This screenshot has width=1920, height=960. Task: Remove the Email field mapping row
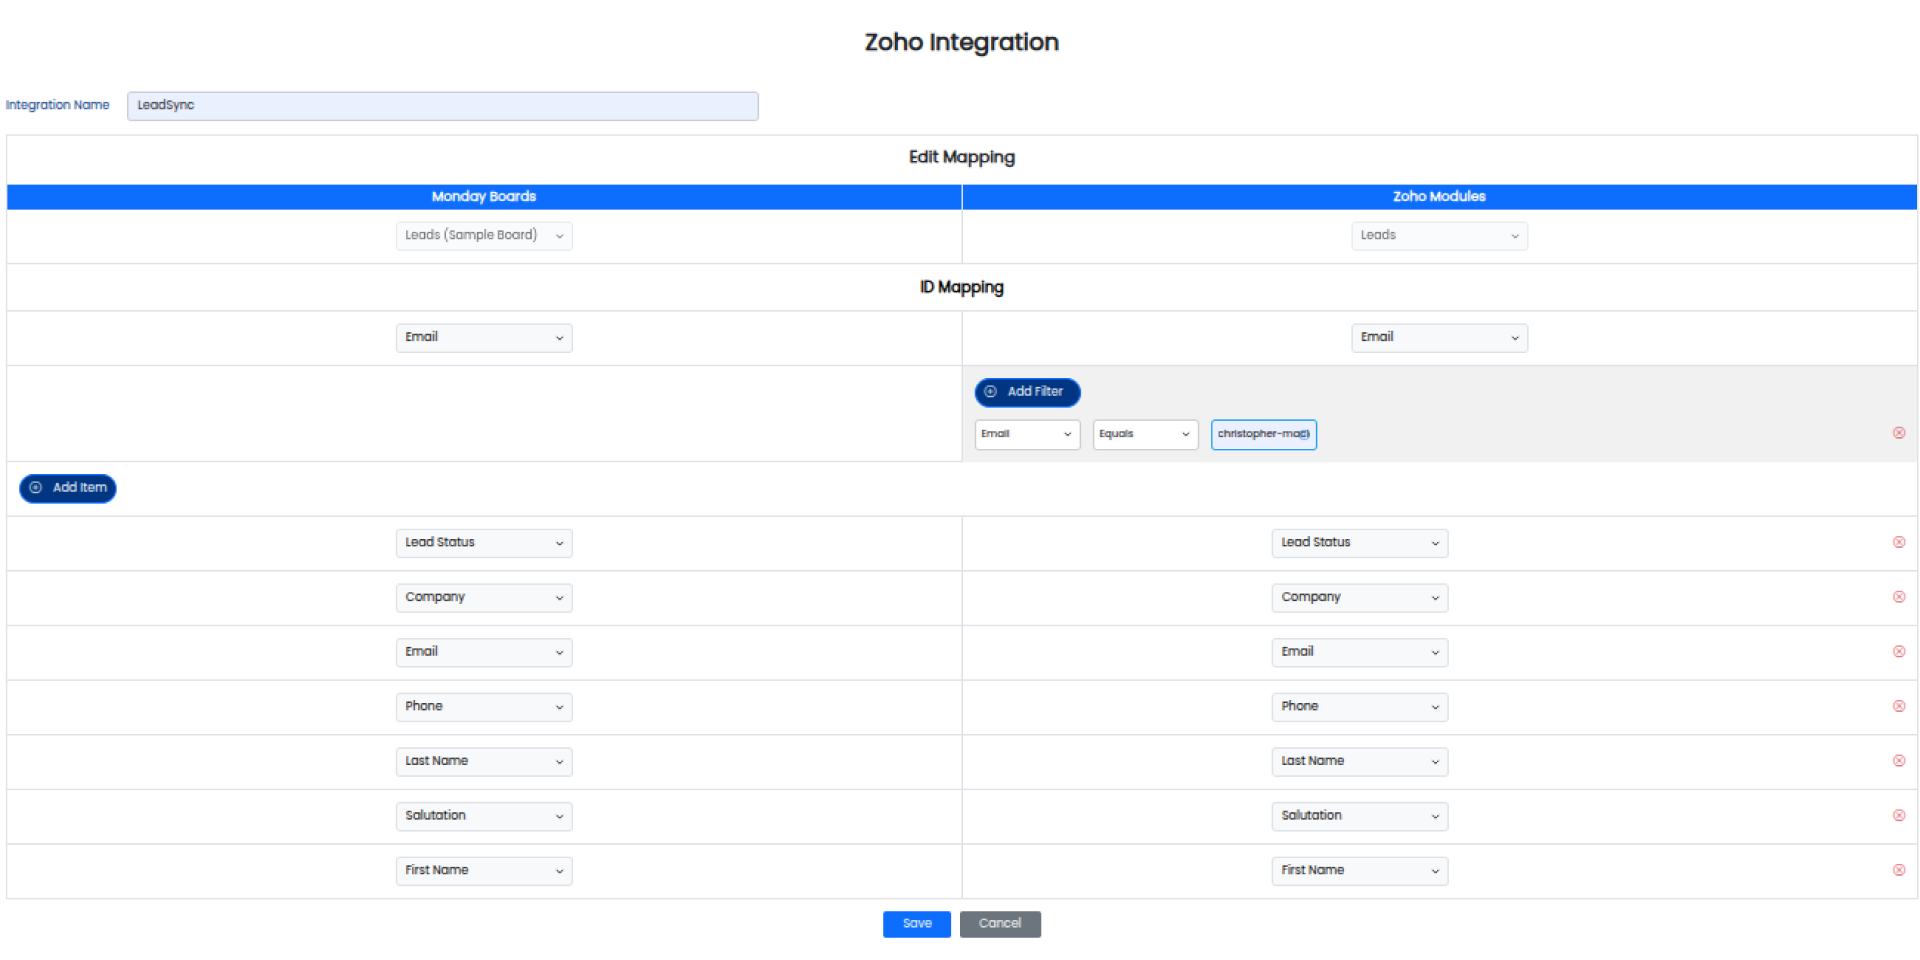coord(1898,651)
